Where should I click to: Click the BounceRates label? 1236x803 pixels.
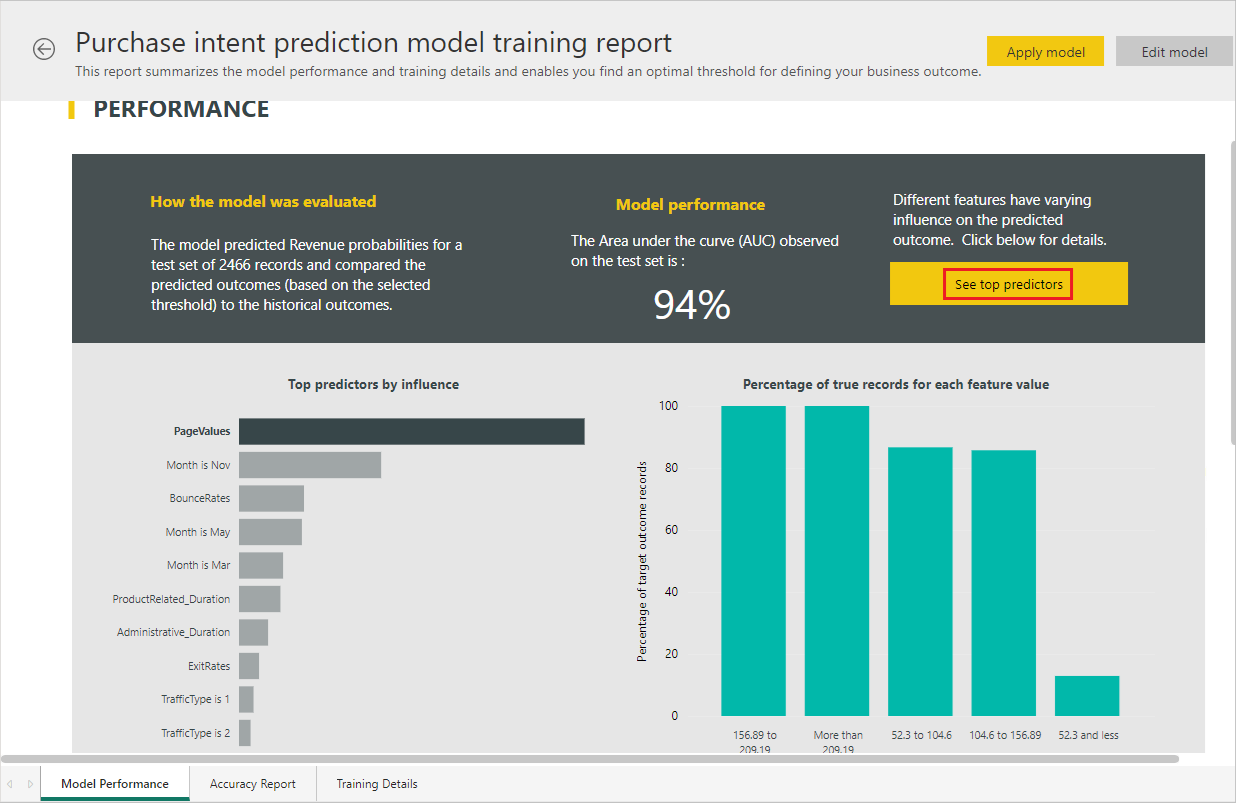point(200,498)
